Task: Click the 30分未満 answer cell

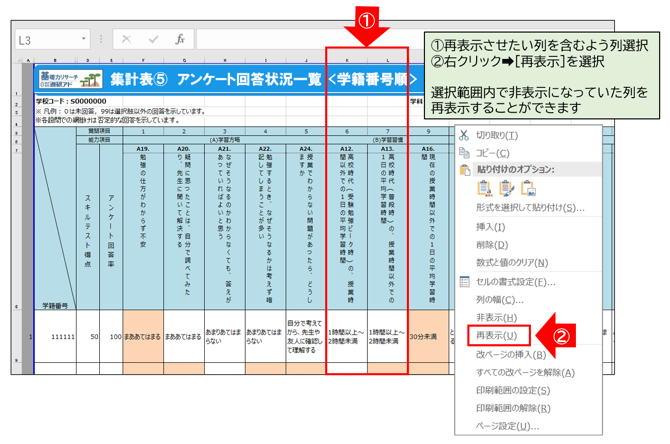Action: (428, 337)
